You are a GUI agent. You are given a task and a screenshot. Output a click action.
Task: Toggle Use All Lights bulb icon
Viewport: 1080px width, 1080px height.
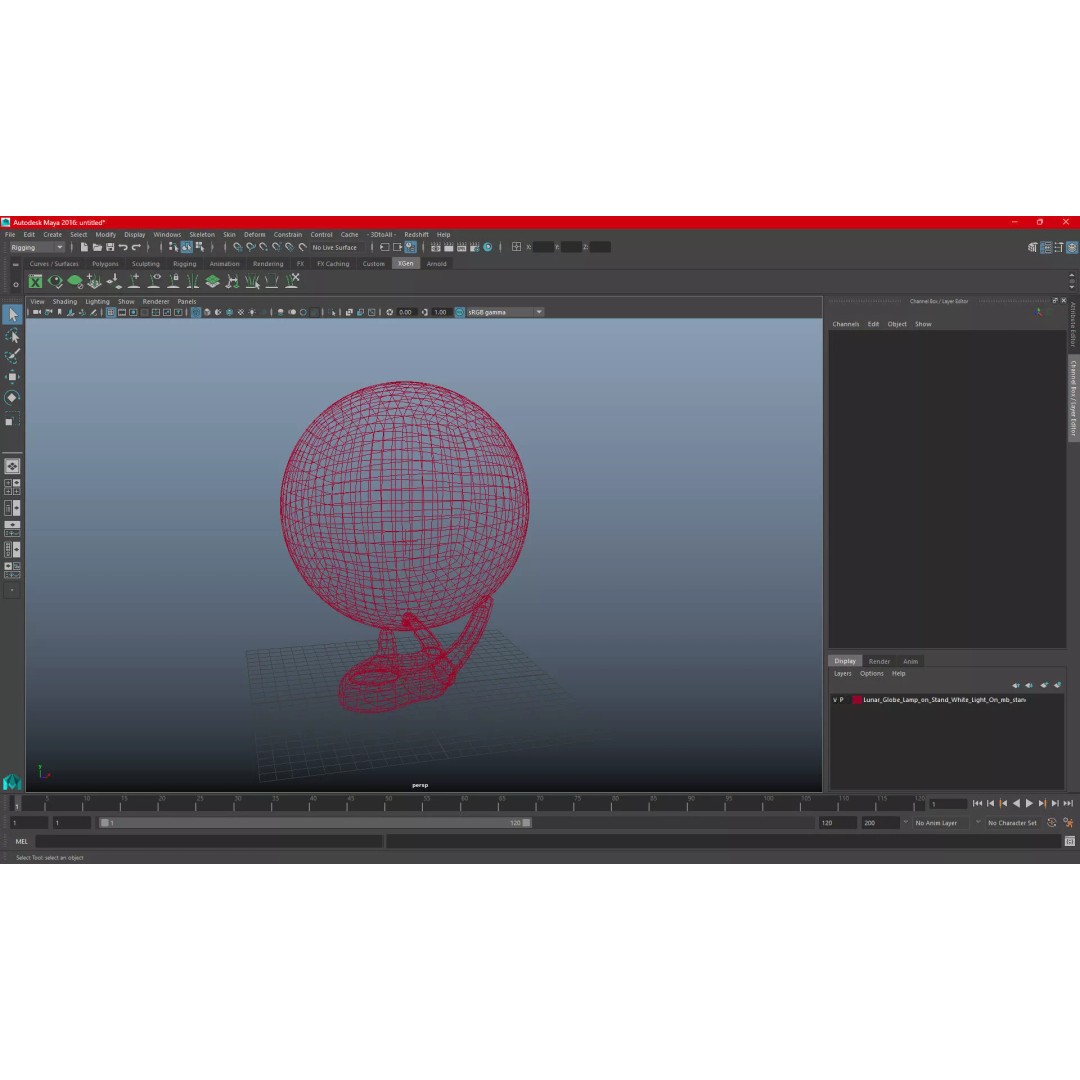[252, 312]
